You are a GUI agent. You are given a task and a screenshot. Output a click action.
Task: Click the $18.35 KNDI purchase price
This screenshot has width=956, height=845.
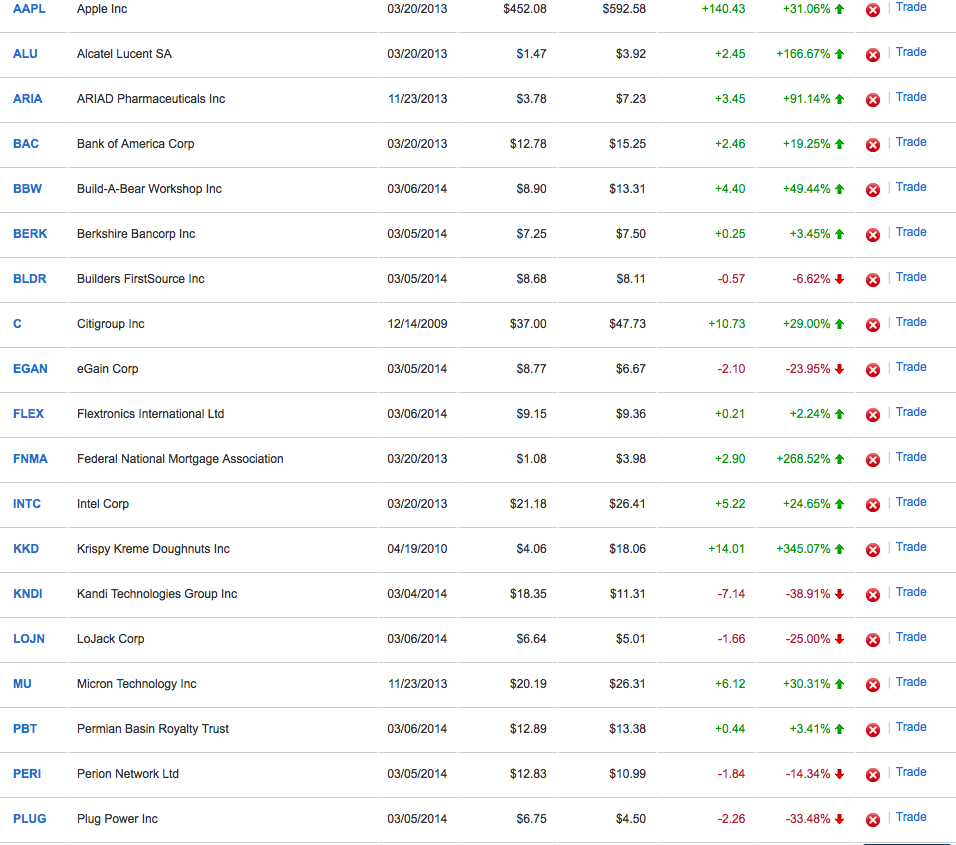click(528, 594)
